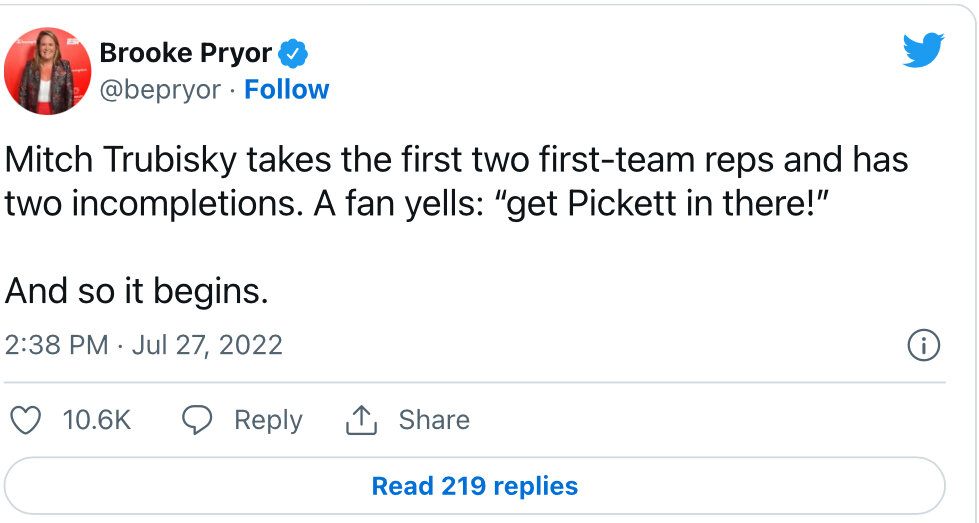Click the words Mitch Trubisky in tweet
This screenshot has width=979, height=523.
click(x=121, y=160)
